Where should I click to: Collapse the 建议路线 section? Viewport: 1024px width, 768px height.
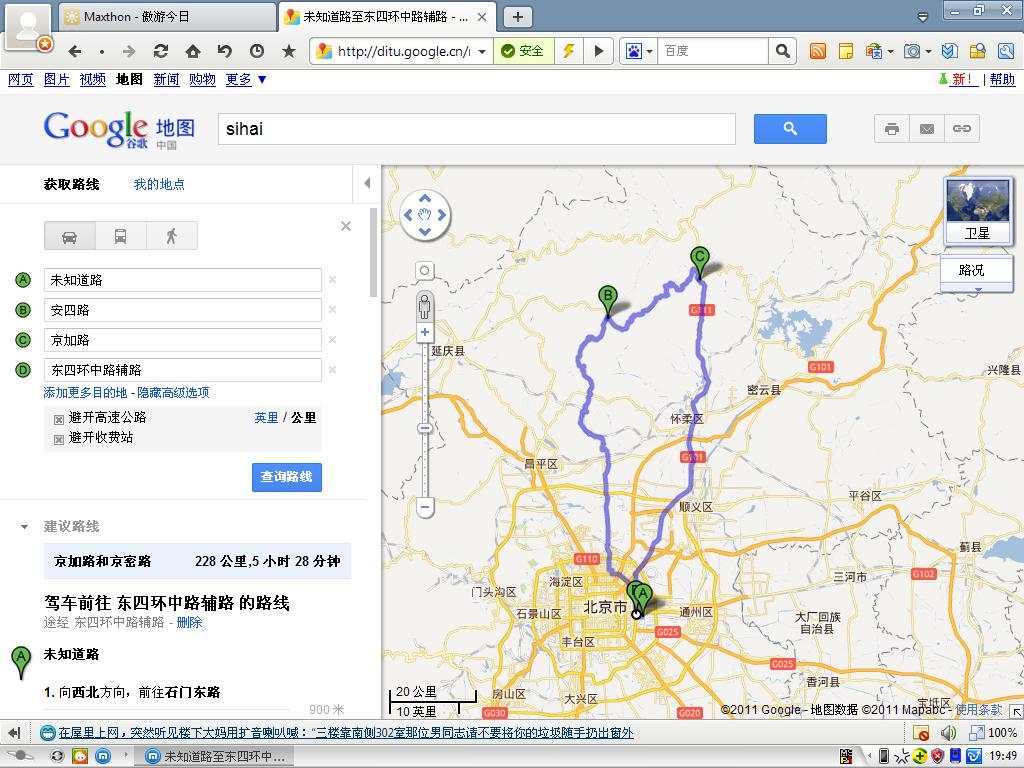point(25,527)
